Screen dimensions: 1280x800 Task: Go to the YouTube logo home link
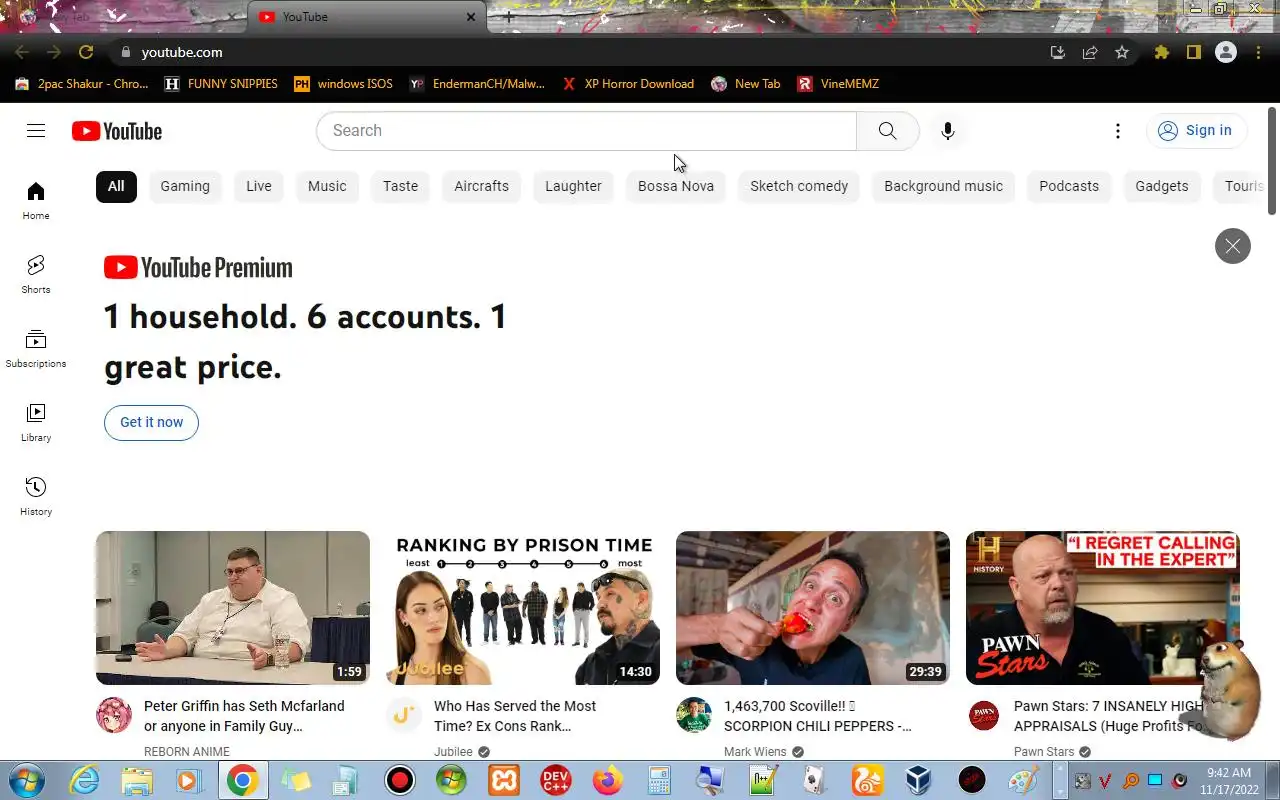tap(117, 131)
